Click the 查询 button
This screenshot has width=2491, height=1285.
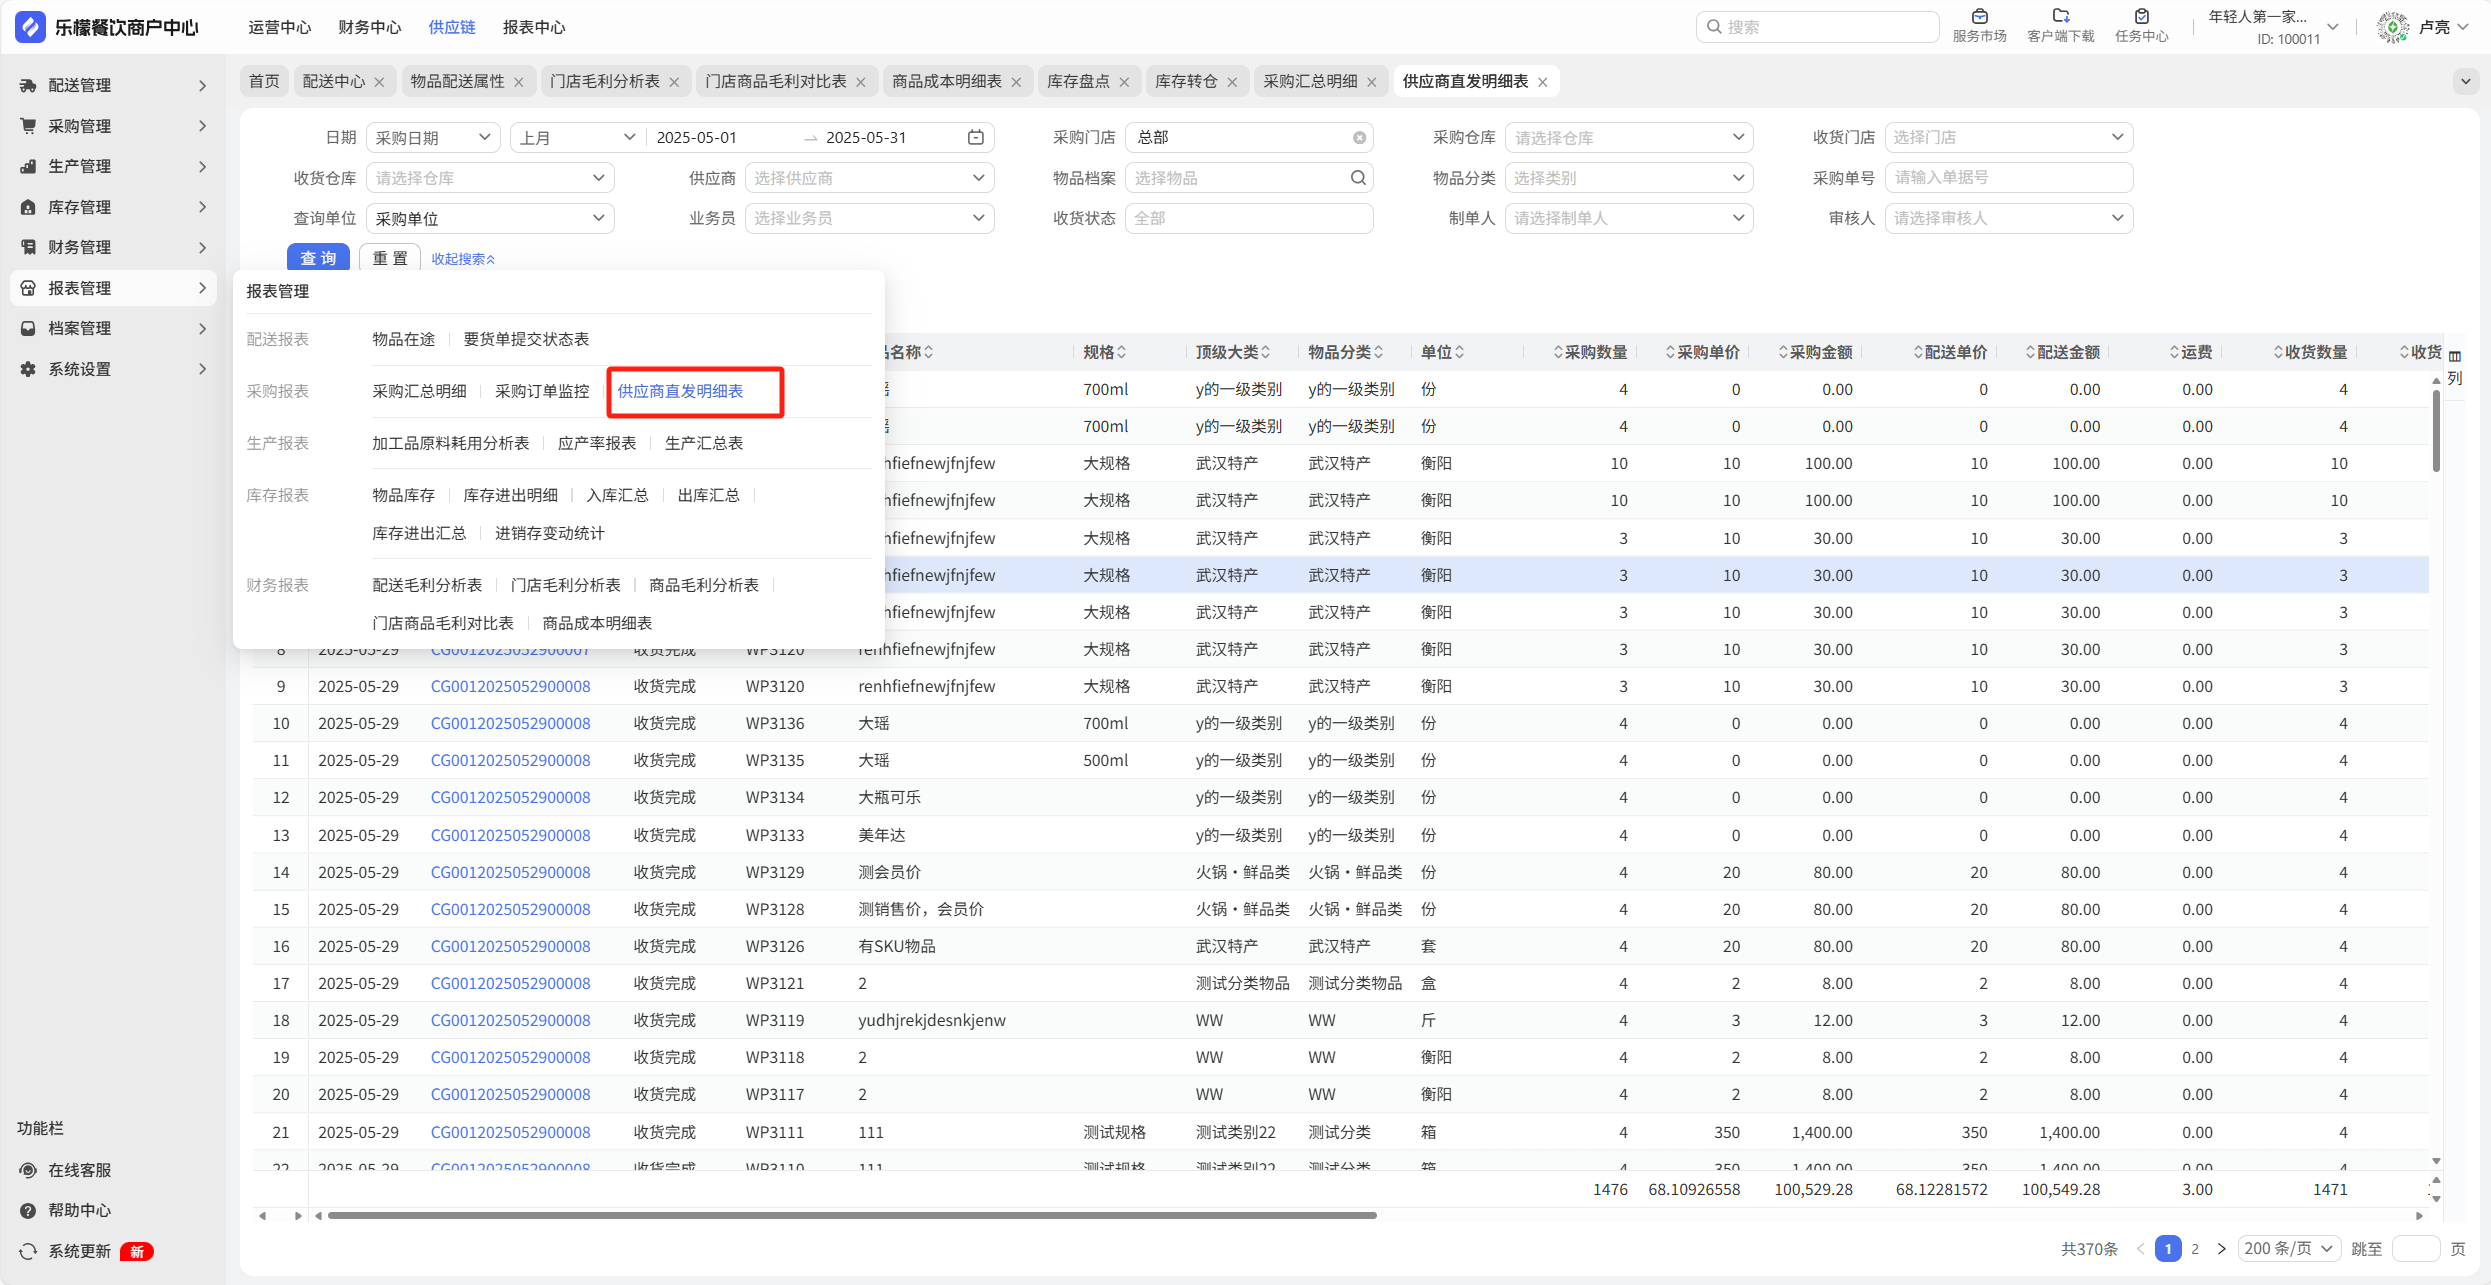(318, 258)
